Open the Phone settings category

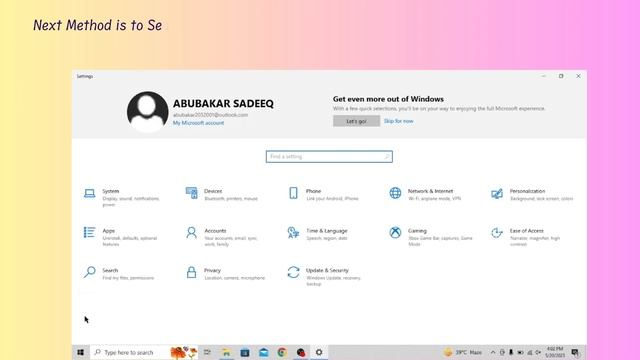point(324,194)
